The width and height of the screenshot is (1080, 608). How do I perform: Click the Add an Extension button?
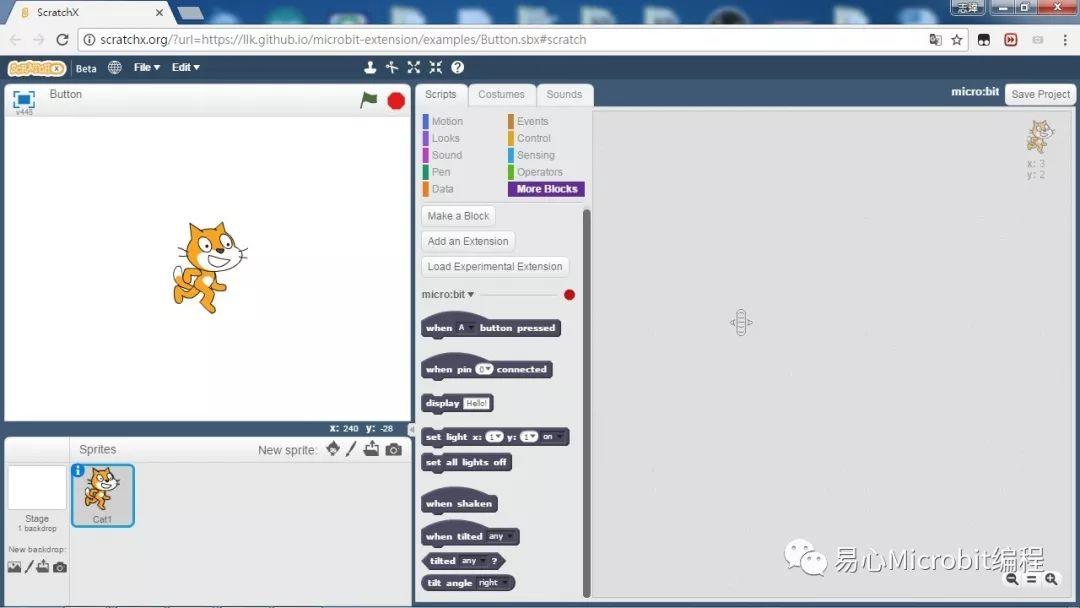pos(468,242)
